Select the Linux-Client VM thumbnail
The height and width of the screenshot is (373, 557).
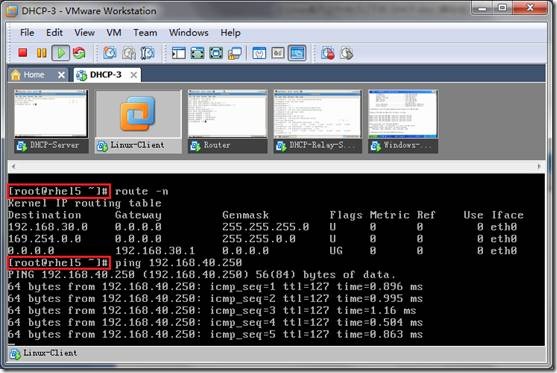click(139, 121)
